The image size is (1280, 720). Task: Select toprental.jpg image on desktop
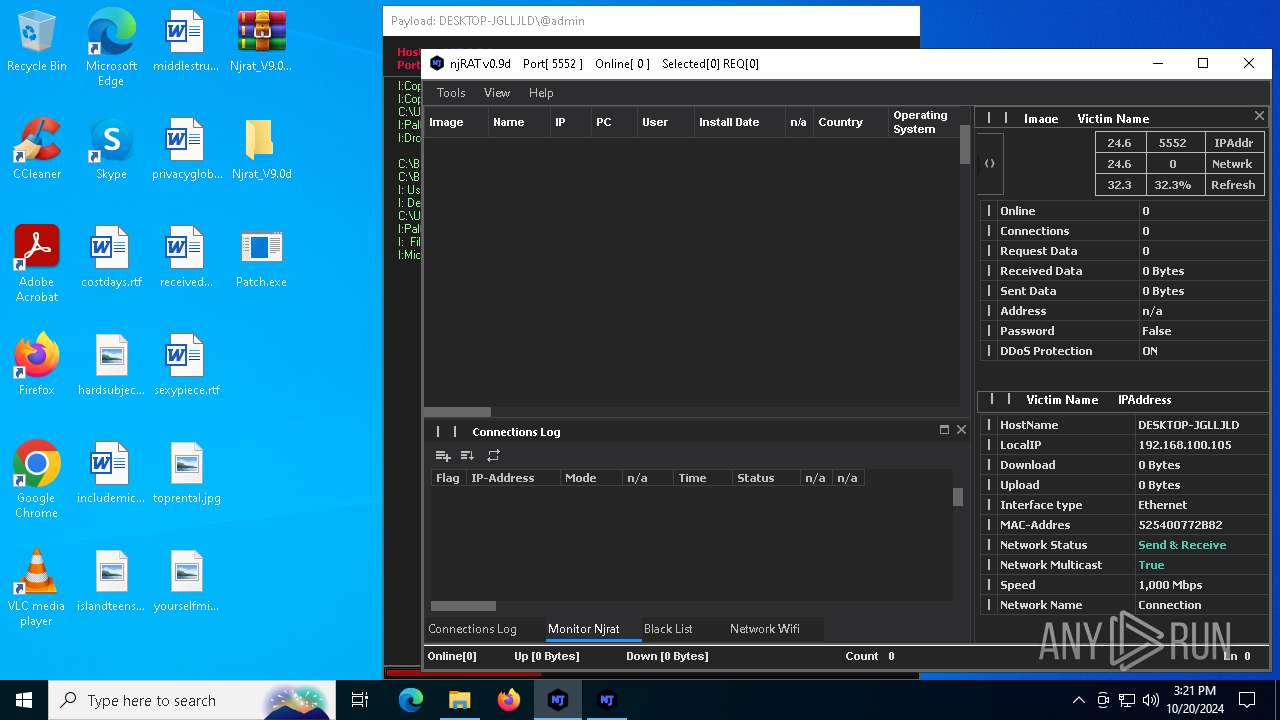(x=186, y=474)
